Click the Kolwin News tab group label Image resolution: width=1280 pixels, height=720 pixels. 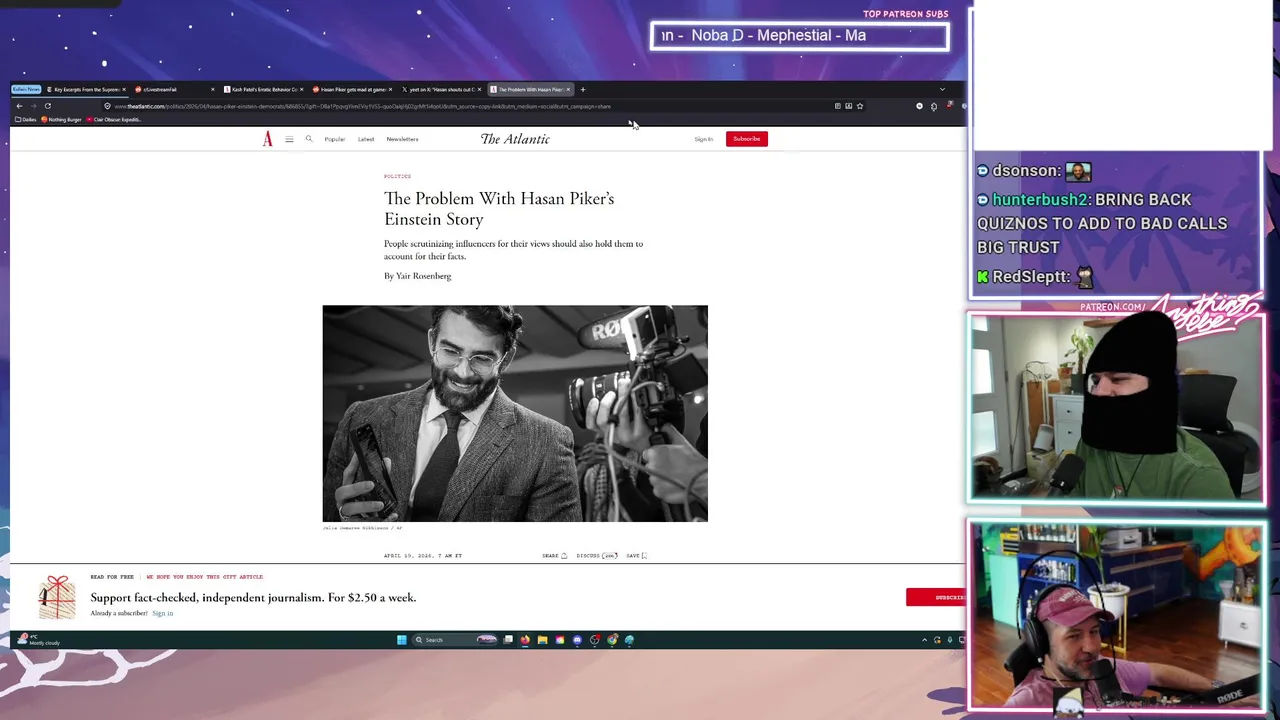coord(26,89)
